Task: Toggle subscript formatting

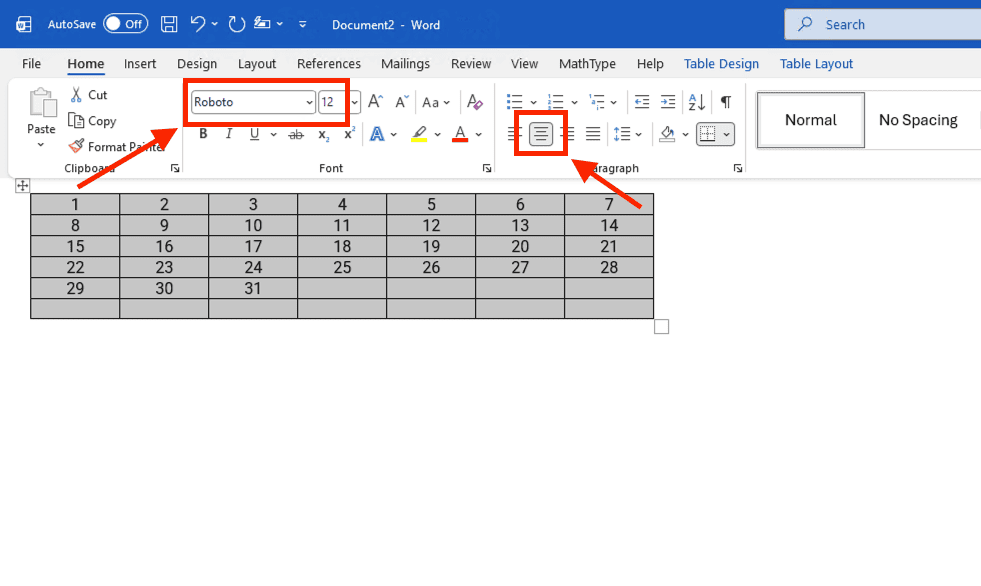Action: pos(323,134)
